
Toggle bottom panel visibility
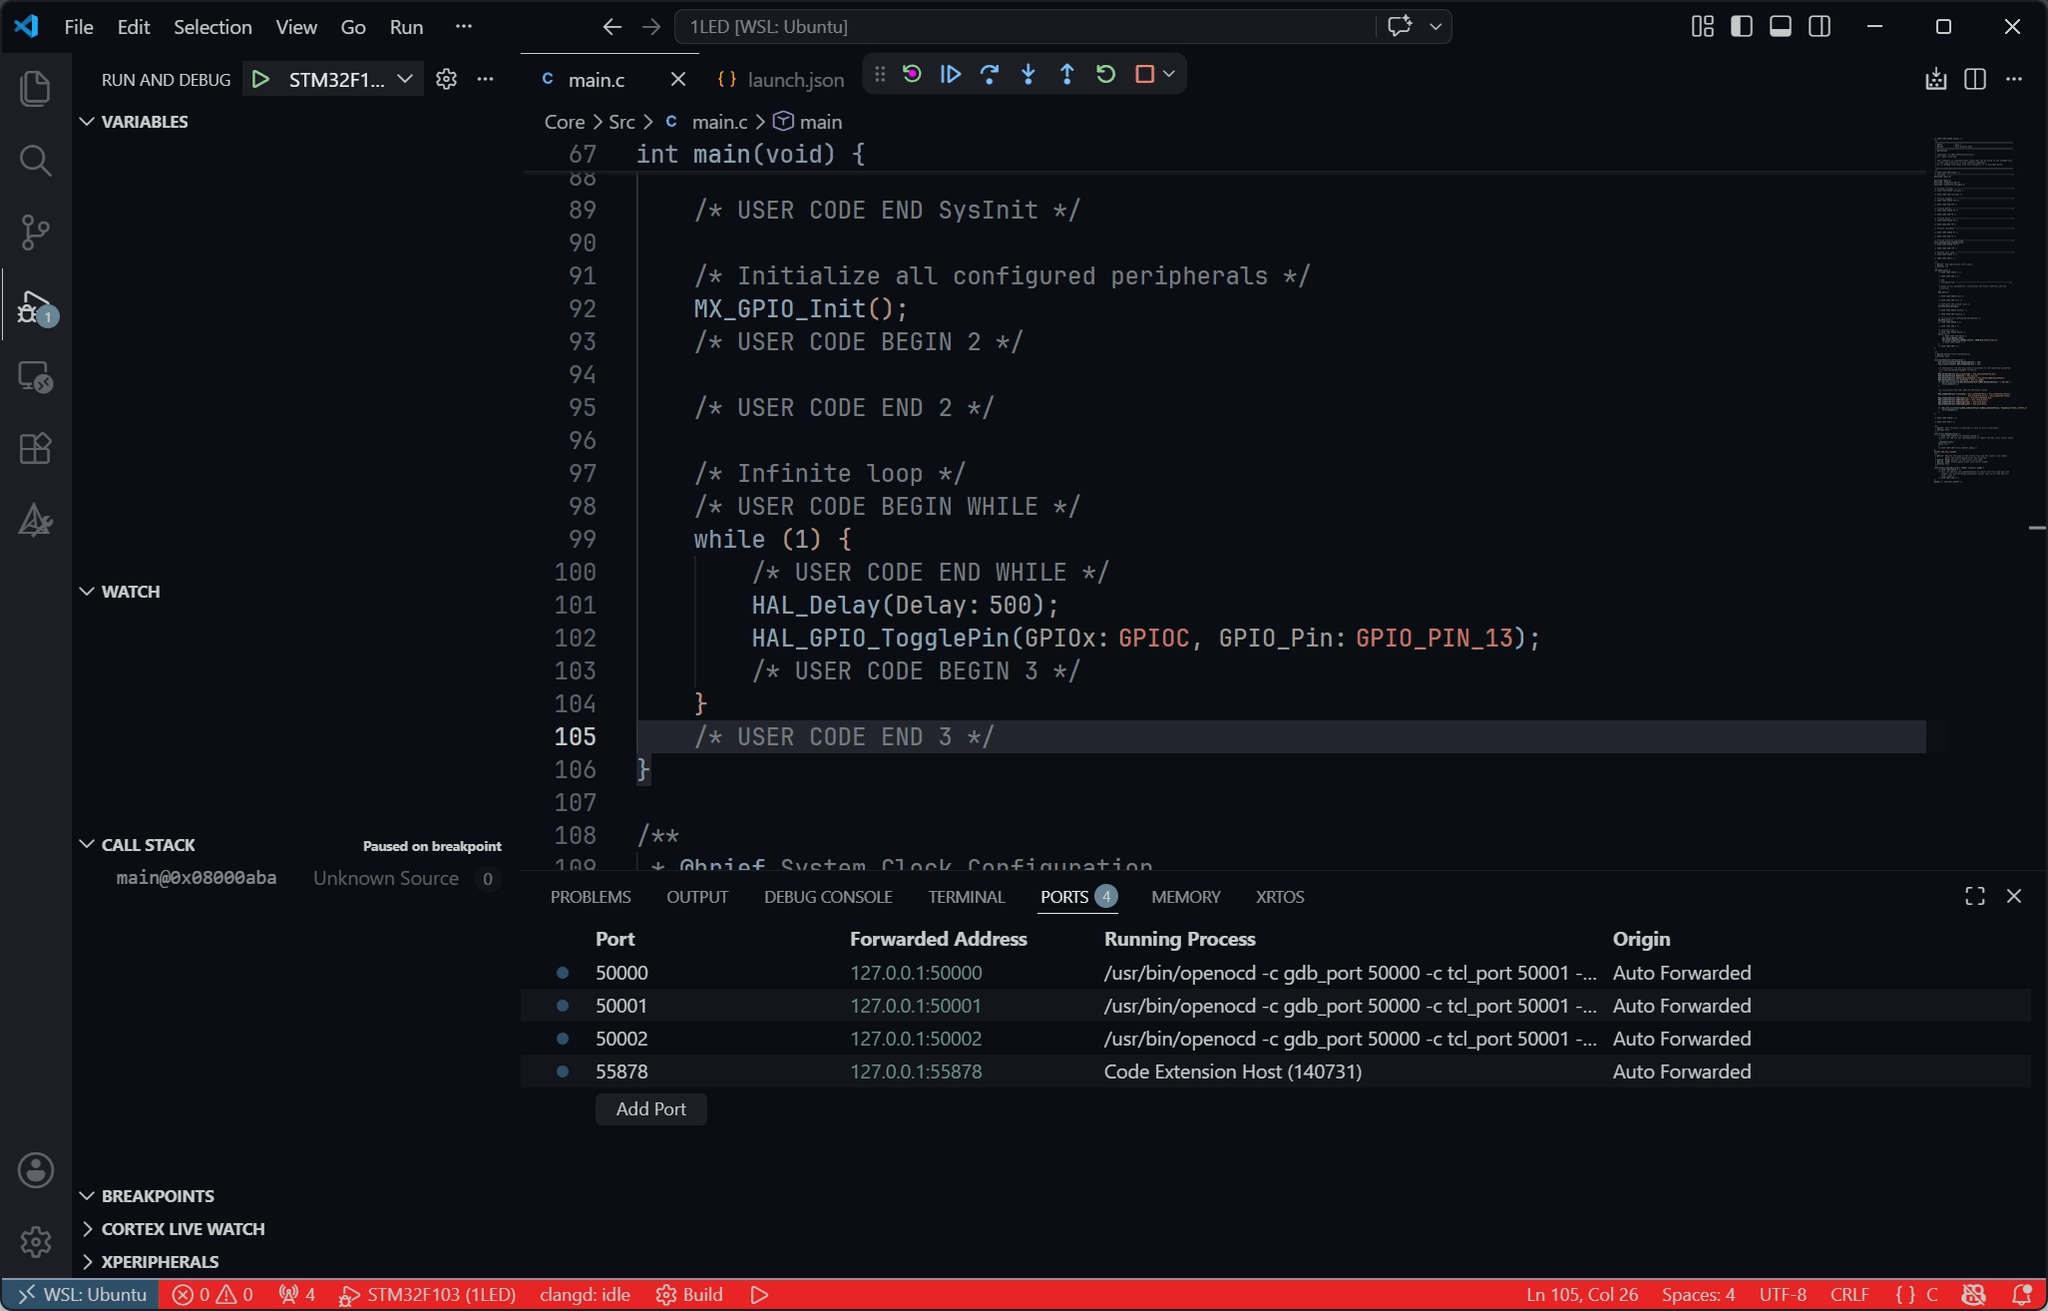pyautogui.click(x=1780, y=26)
